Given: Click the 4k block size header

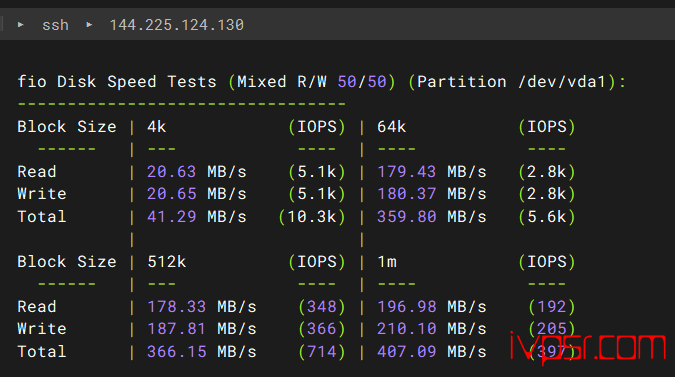Looking at the screenshot, I should pos(157,127).
